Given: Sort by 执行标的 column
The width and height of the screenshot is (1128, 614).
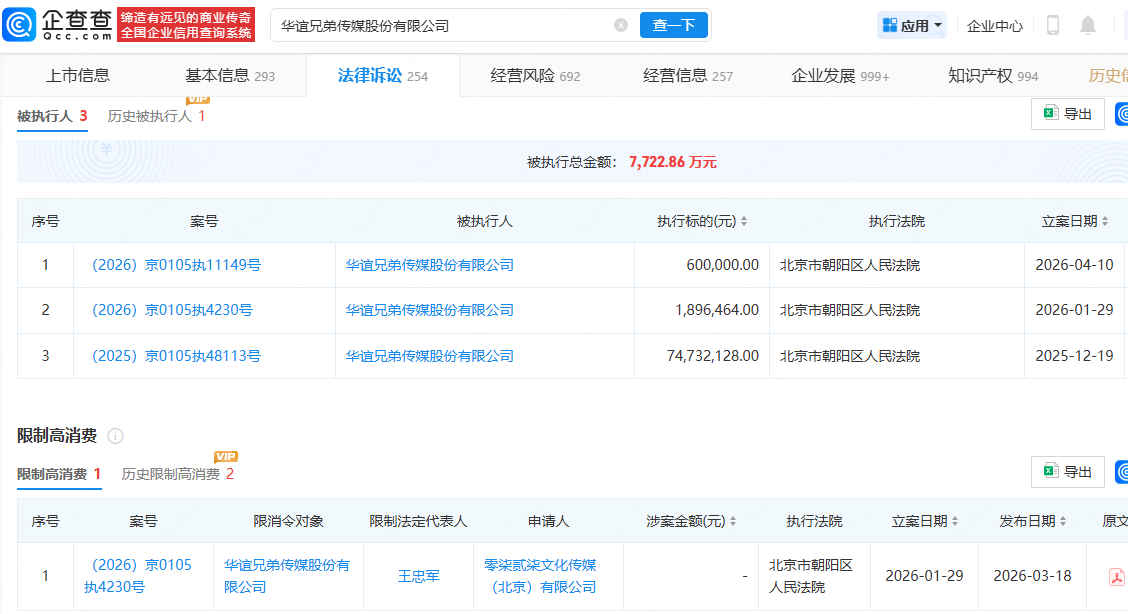Looking at the screenshot, I should 743,222.
